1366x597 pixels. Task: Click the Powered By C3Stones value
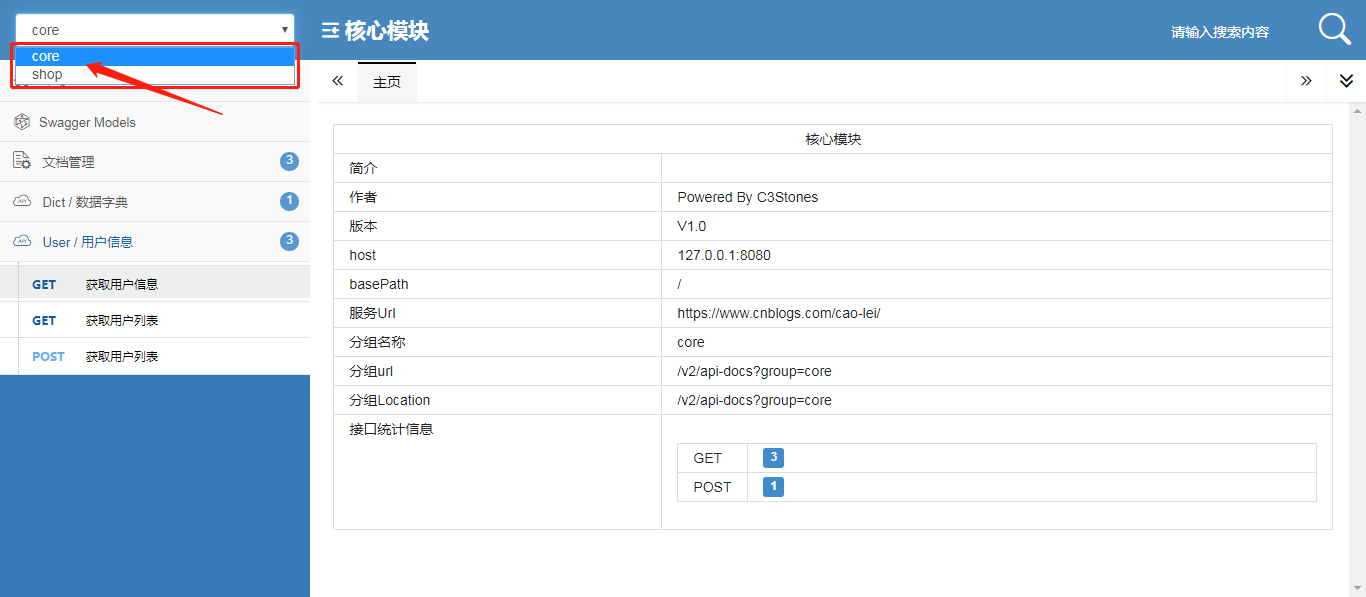[x=748, y=197]
